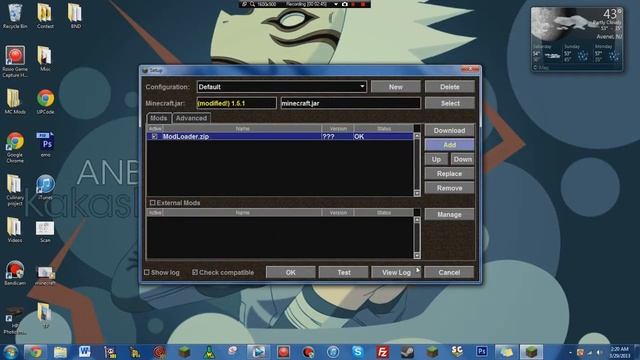Select the ModLoader.zip row in mods list

point(280,136)
